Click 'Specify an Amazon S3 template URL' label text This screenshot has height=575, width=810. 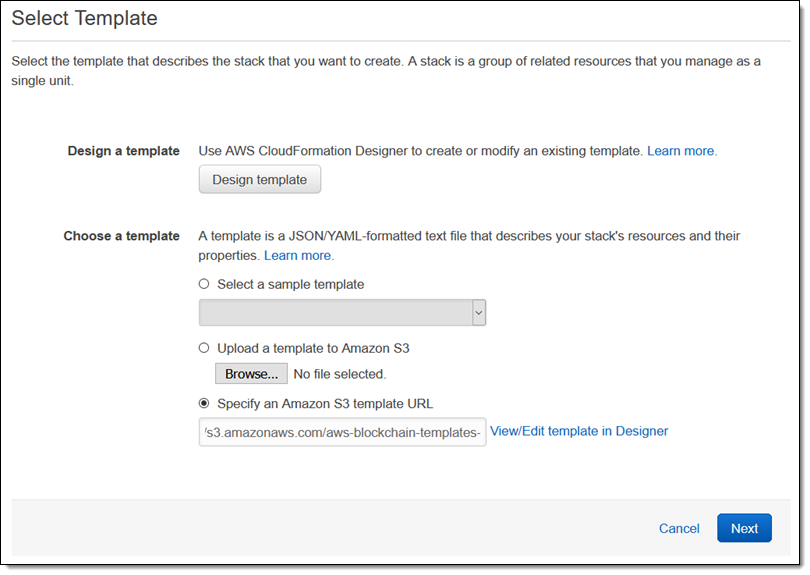pyautogui.click(x=325, y=404)
